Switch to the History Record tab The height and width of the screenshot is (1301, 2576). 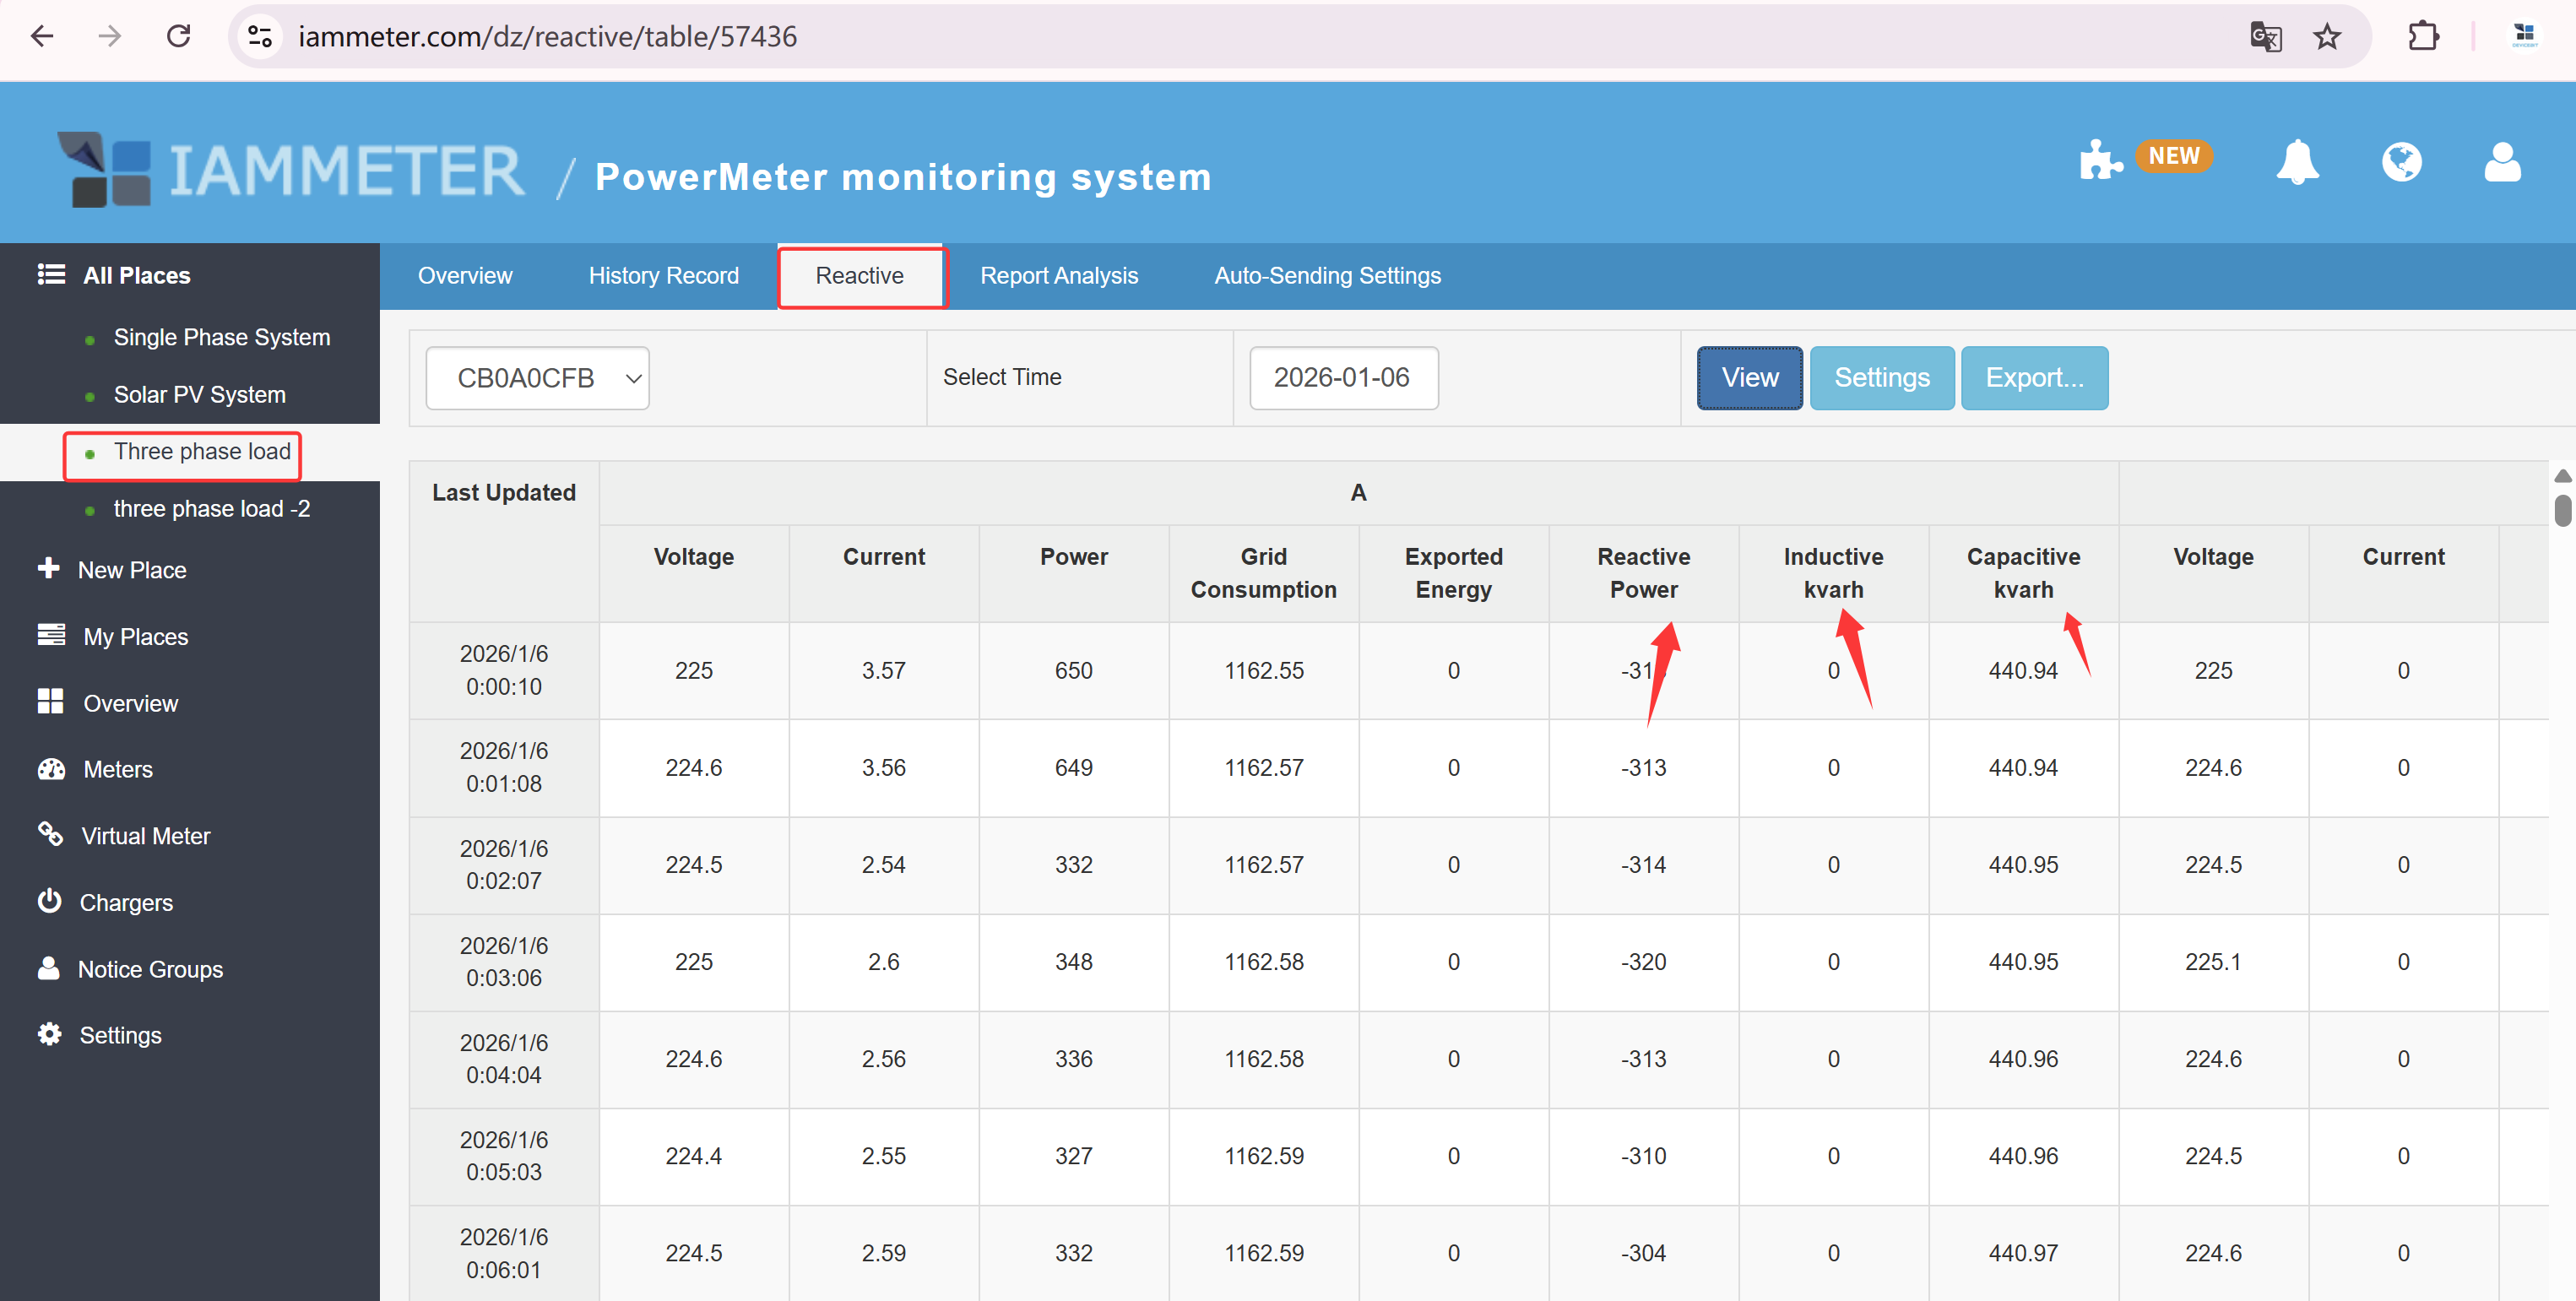tap(663, 275)
